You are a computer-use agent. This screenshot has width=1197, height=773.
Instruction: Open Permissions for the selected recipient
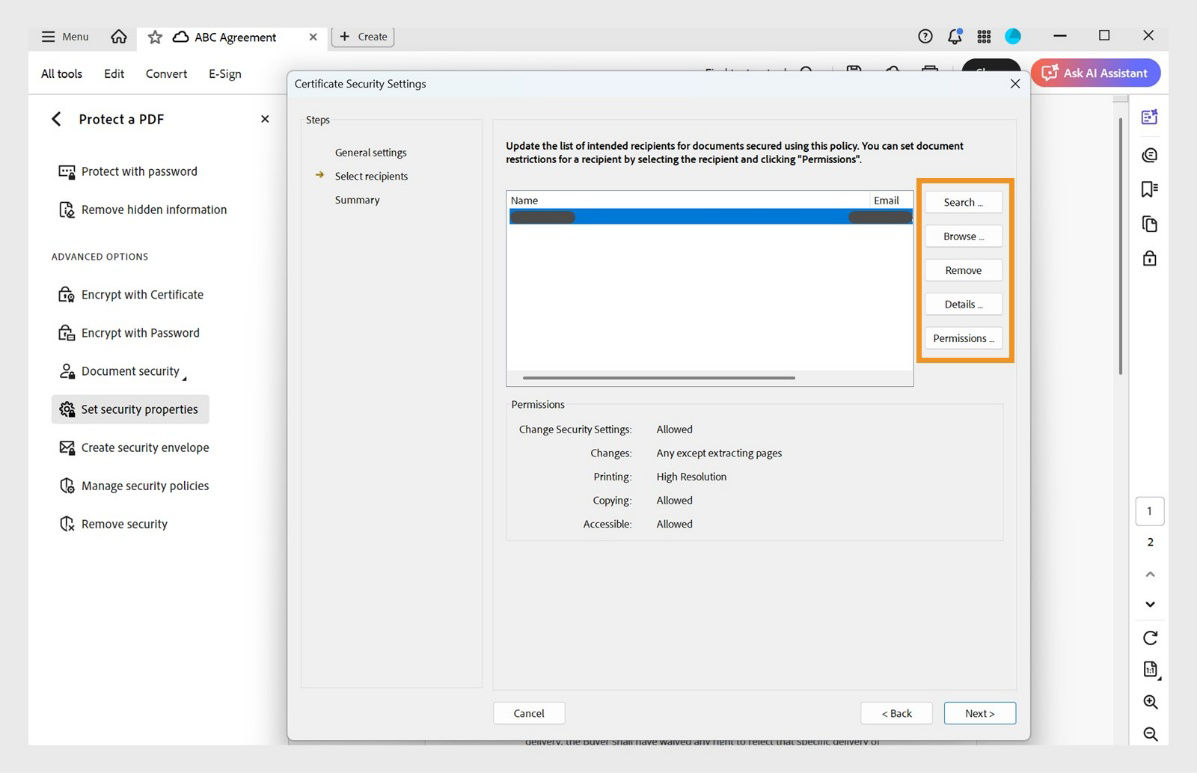962,338
